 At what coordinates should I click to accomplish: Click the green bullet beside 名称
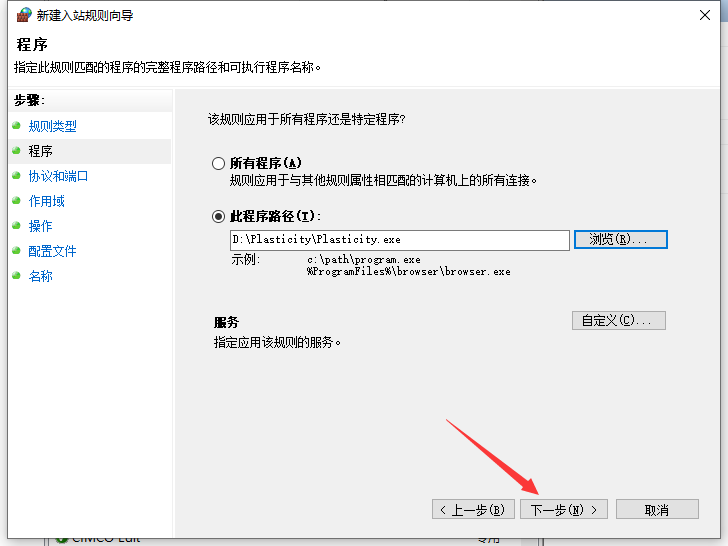point(16,276)
